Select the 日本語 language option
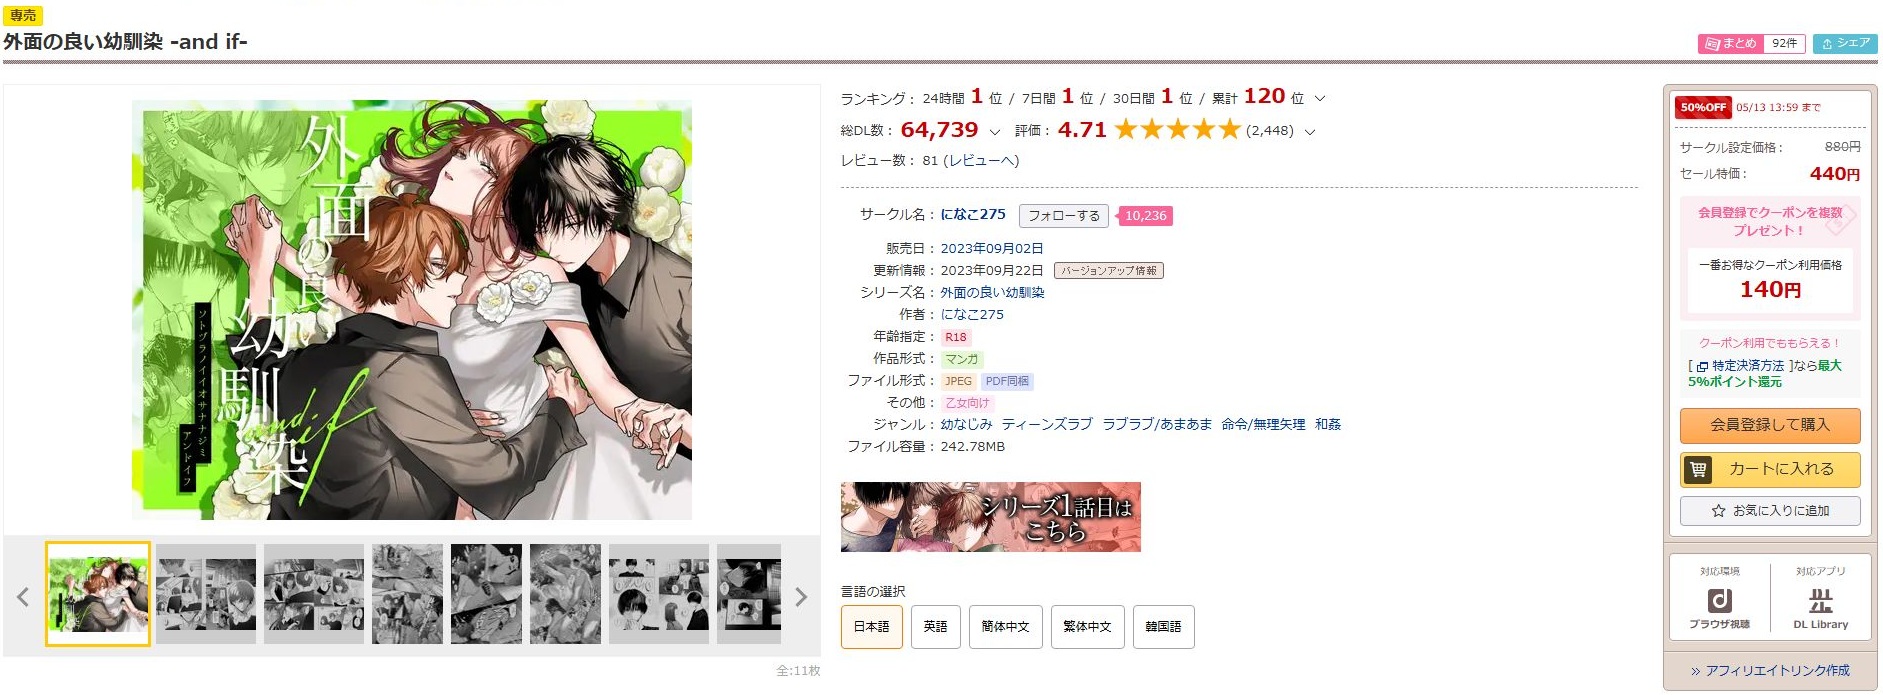 point(871,627)
